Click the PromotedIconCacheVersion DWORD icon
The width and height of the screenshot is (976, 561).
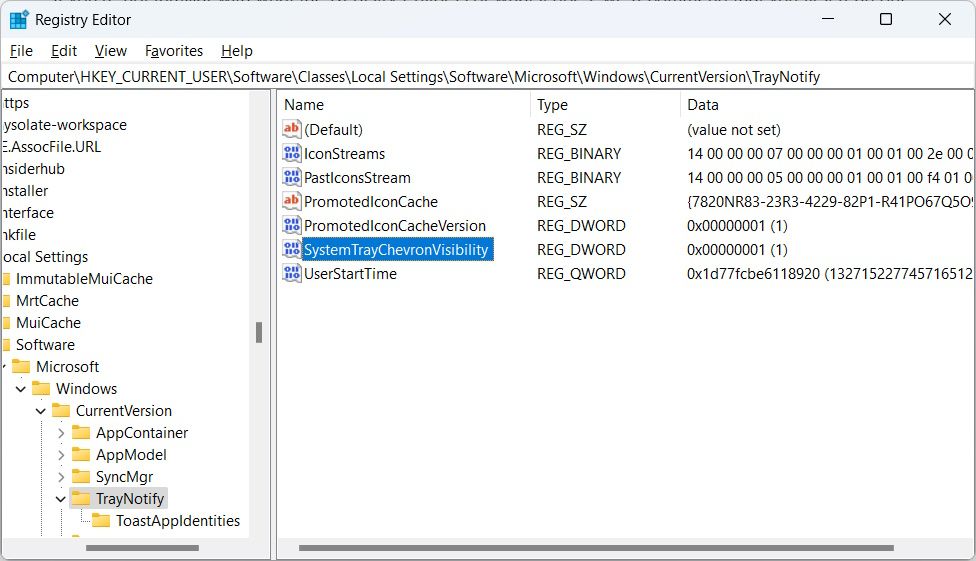291,225
